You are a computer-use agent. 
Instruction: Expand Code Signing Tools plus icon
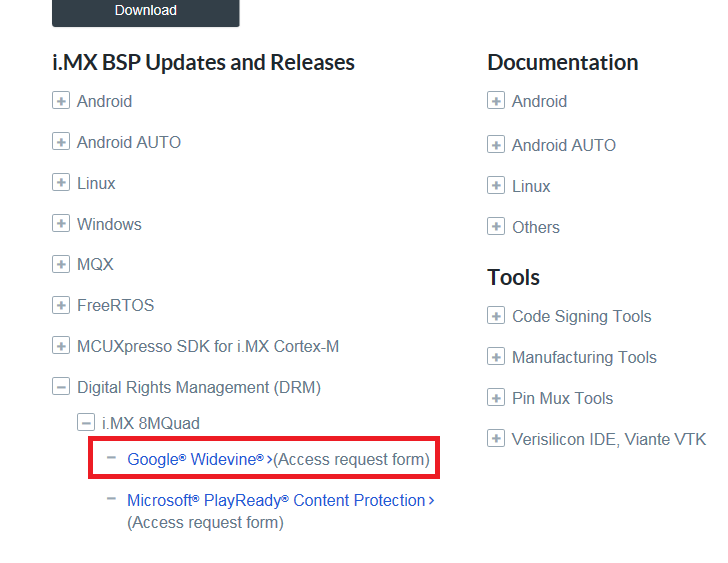coord(496,316)
